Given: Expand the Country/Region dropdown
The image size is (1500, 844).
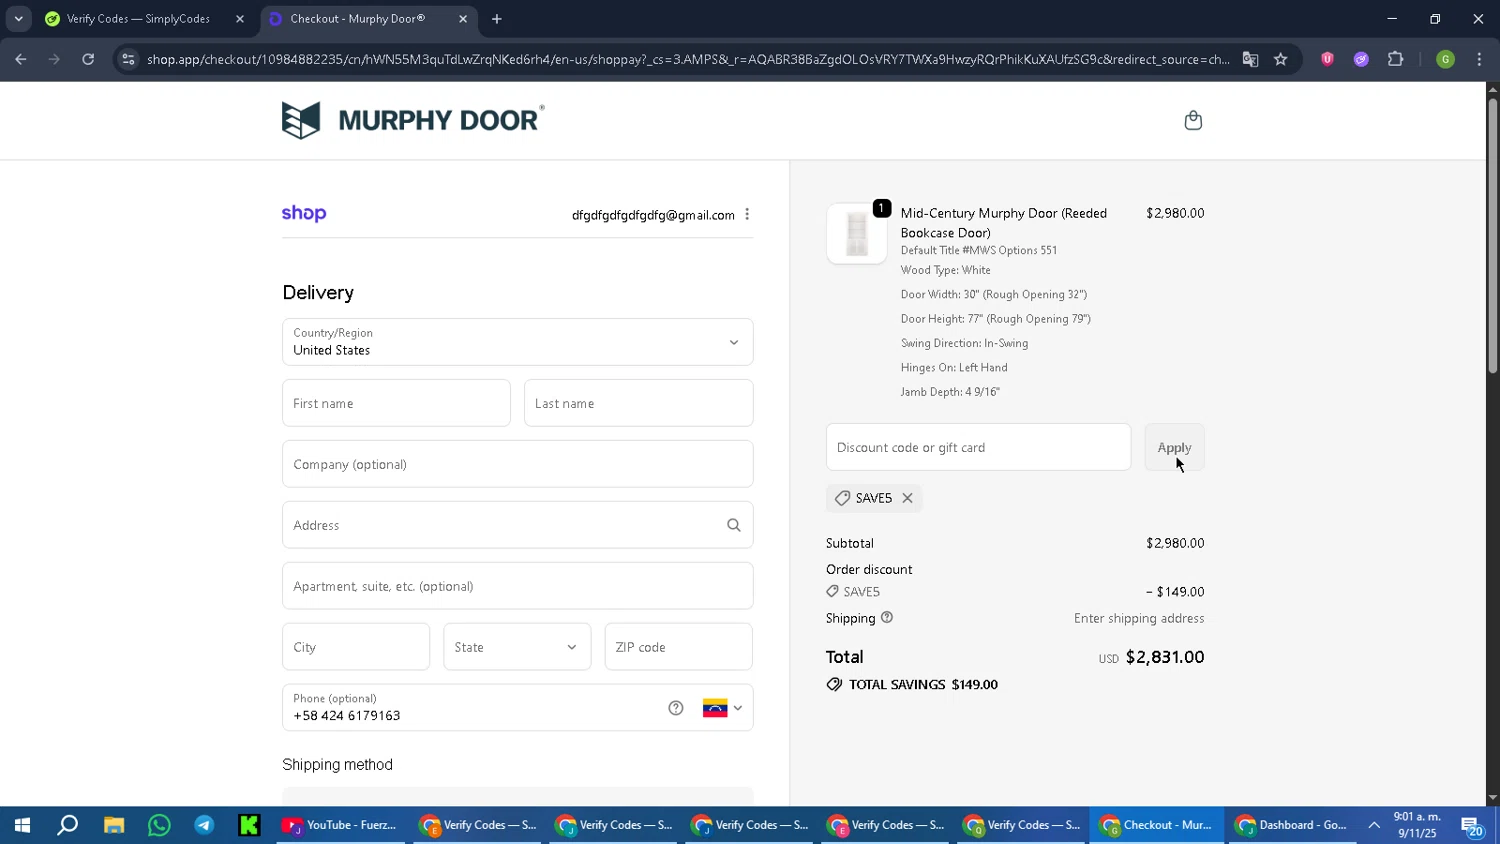Looking at the screenshot, I should click(x=518, y=342).
